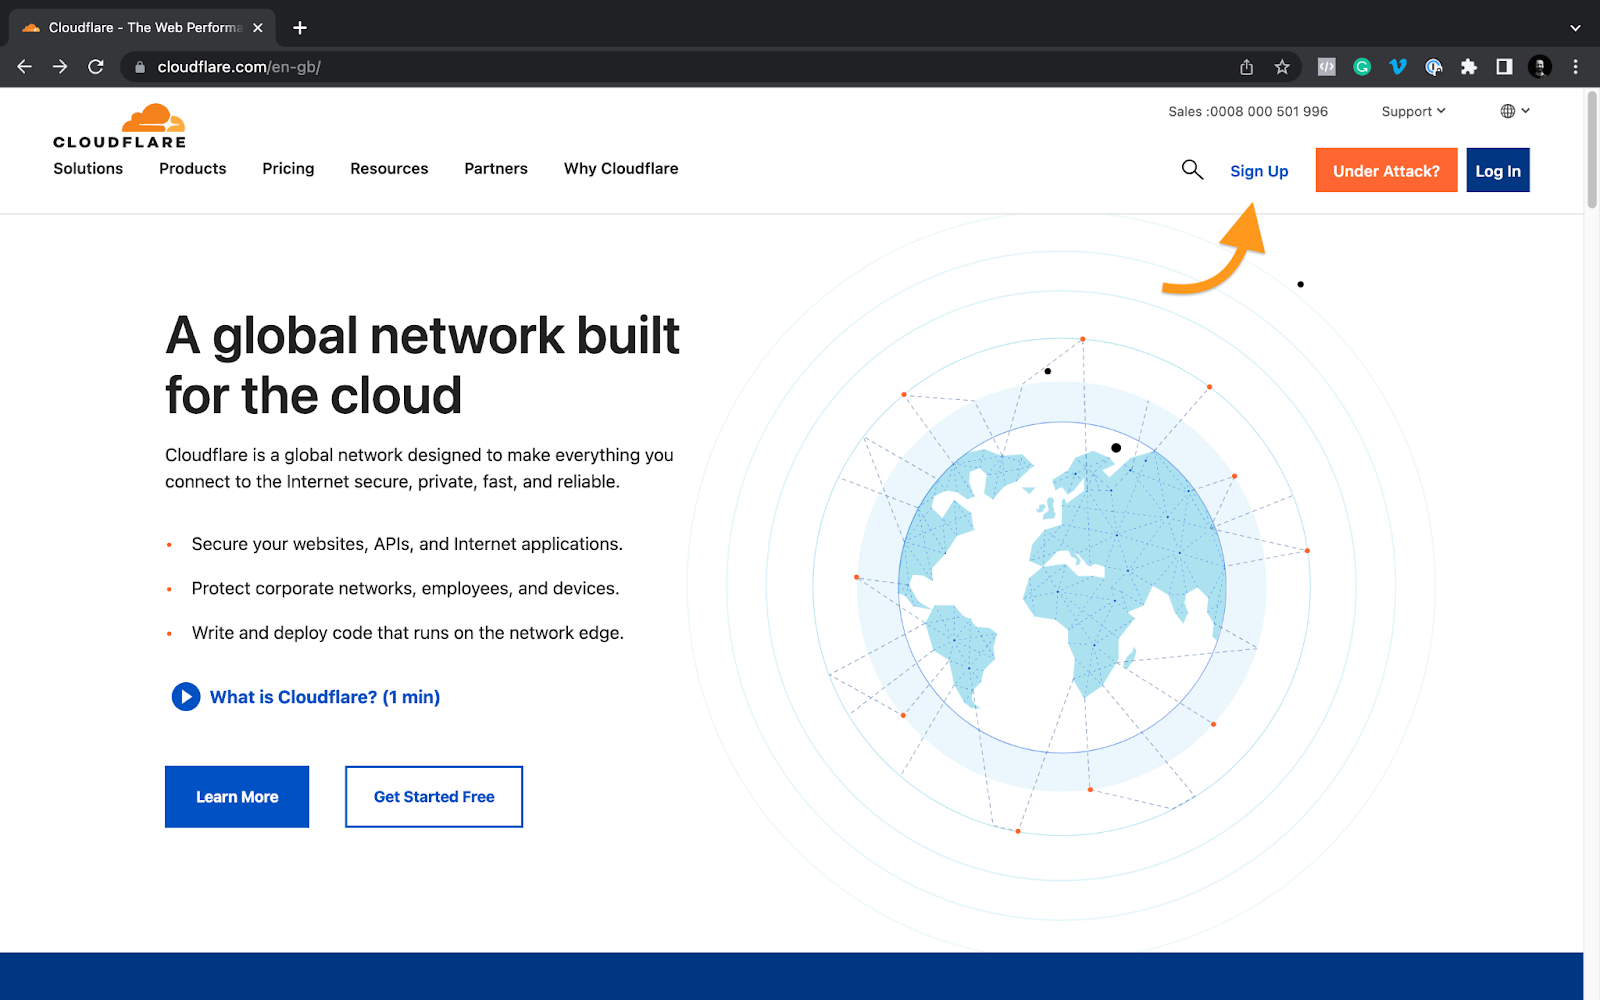Toggle the browser side panel icon
The width and height of the screenshot is (1600, 1000).
click(x=1504, y=67)
